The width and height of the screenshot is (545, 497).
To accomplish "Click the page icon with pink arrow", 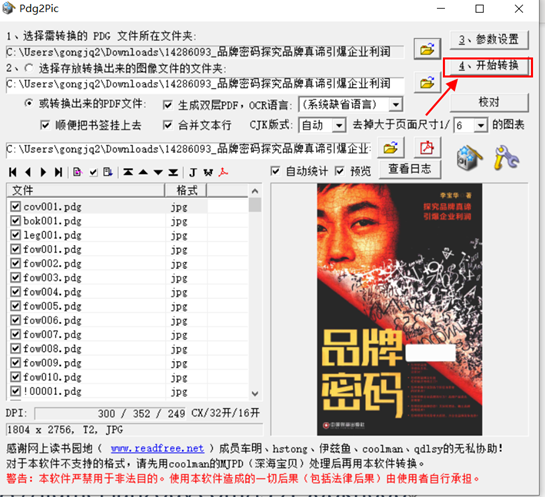I will click(x=78, y=172).
